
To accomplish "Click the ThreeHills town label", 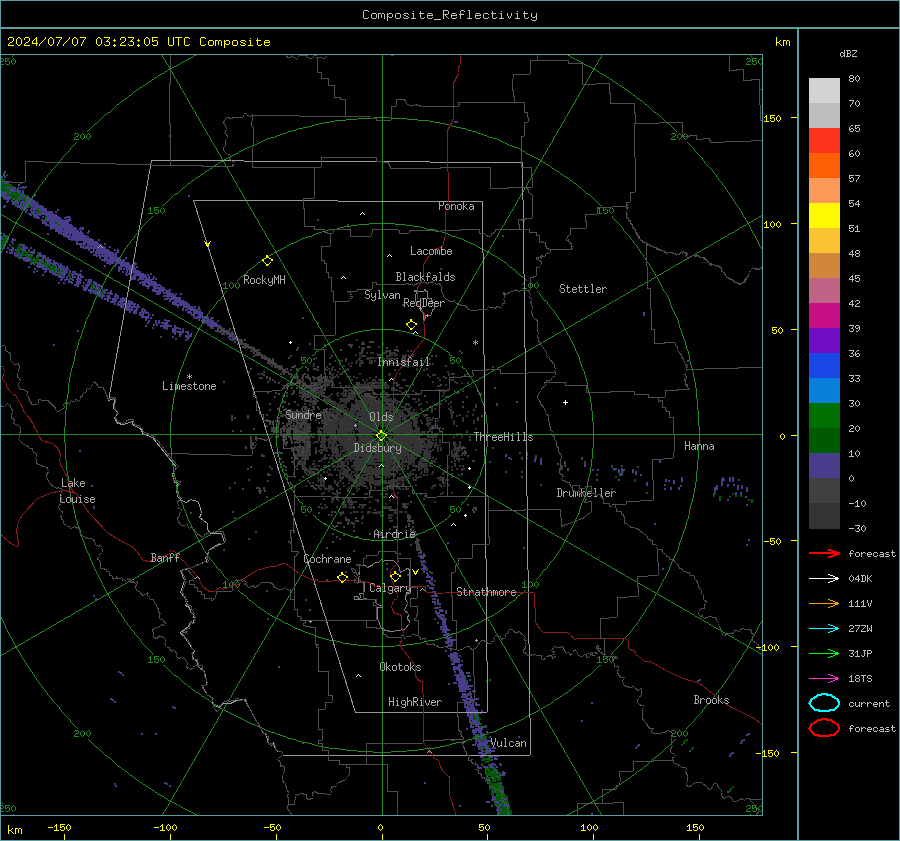I will click(x=503, y=437).
